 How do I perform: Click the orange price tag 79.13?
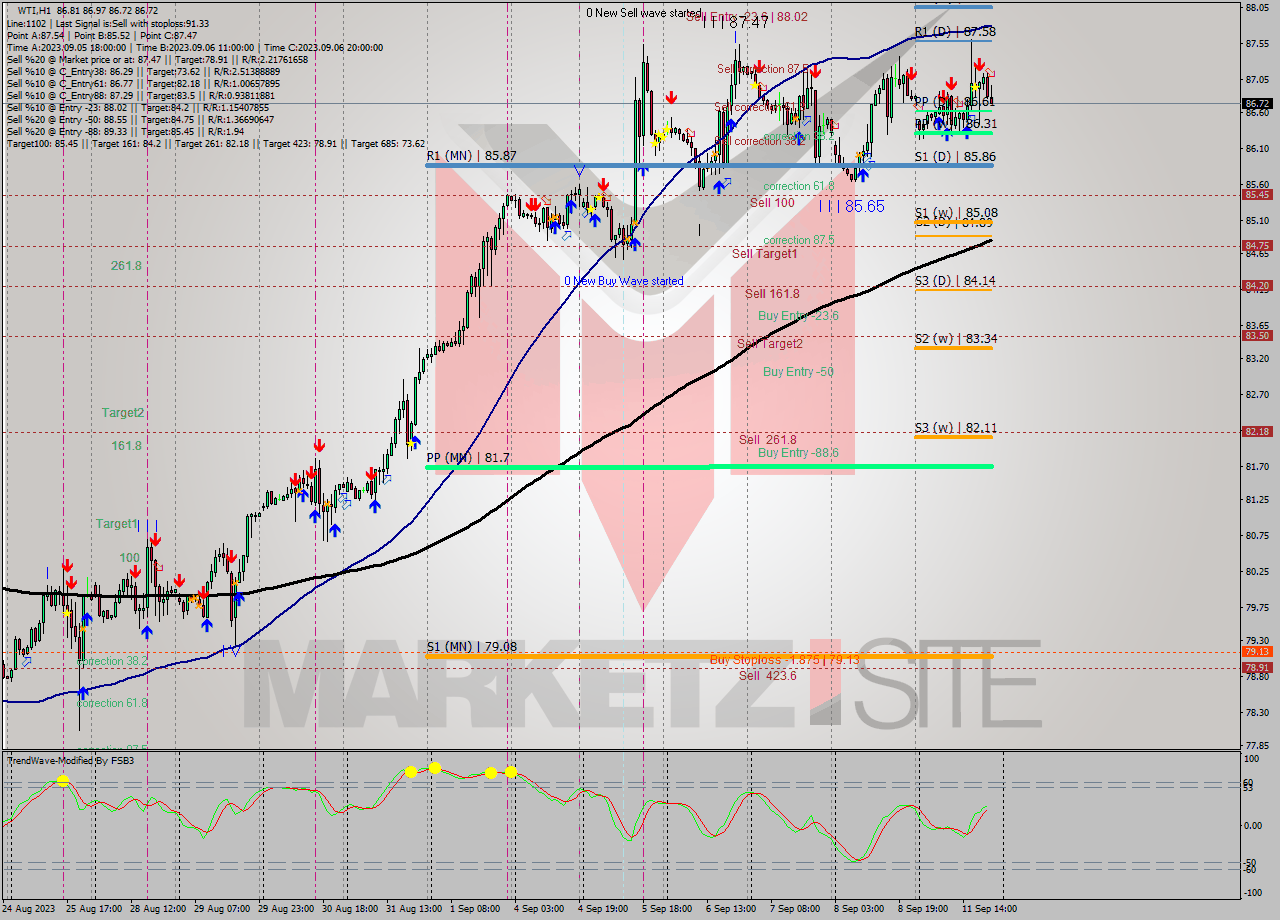(1258, 652)
